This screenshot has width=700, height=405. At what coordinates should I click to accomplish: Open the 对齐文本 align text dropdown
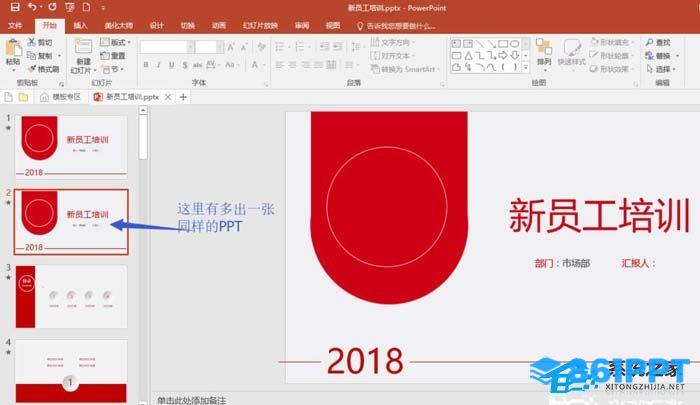[x=393, y=56]
